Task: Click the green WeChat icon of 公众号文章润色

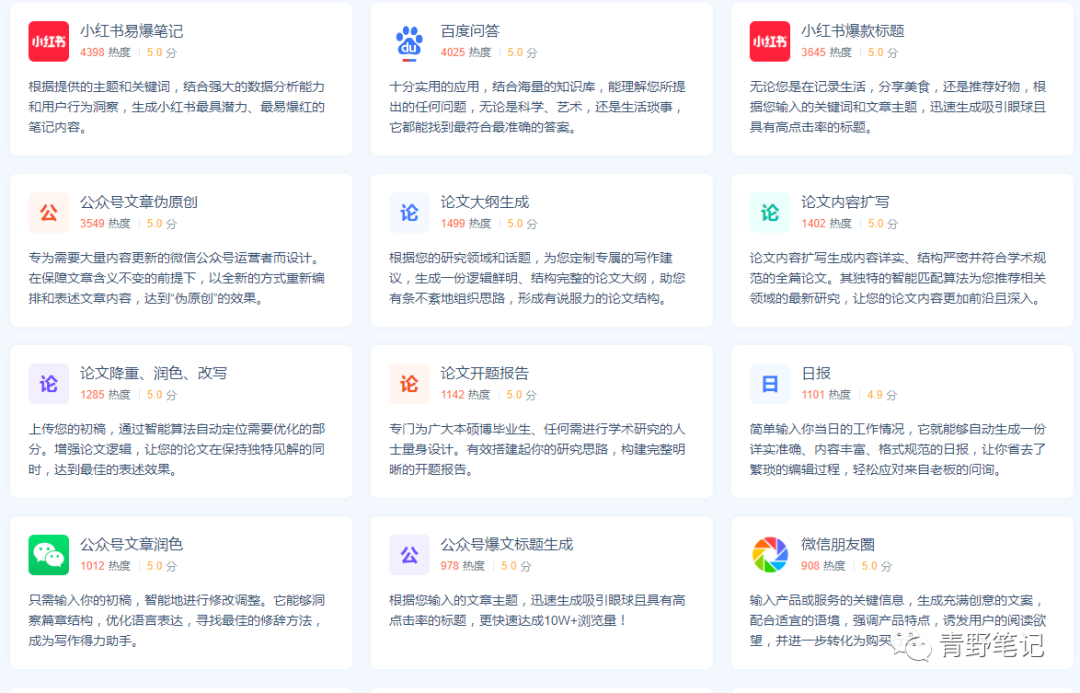Action: click(48, 555)
